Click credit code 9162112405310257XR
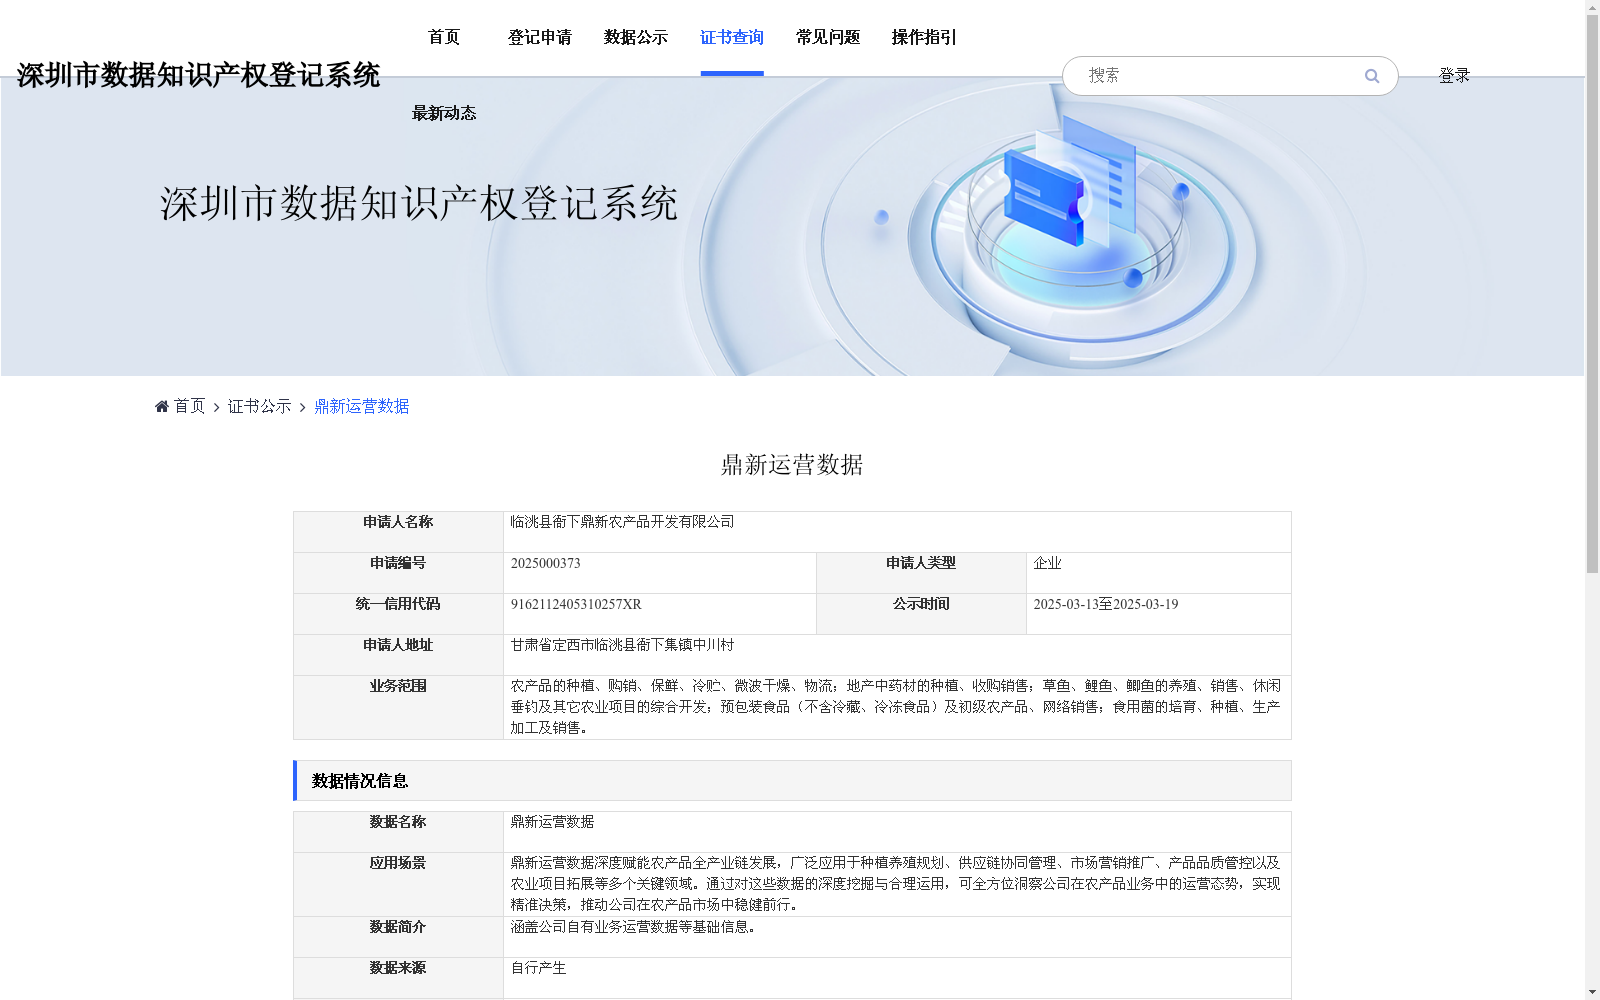 pos(576,604)
